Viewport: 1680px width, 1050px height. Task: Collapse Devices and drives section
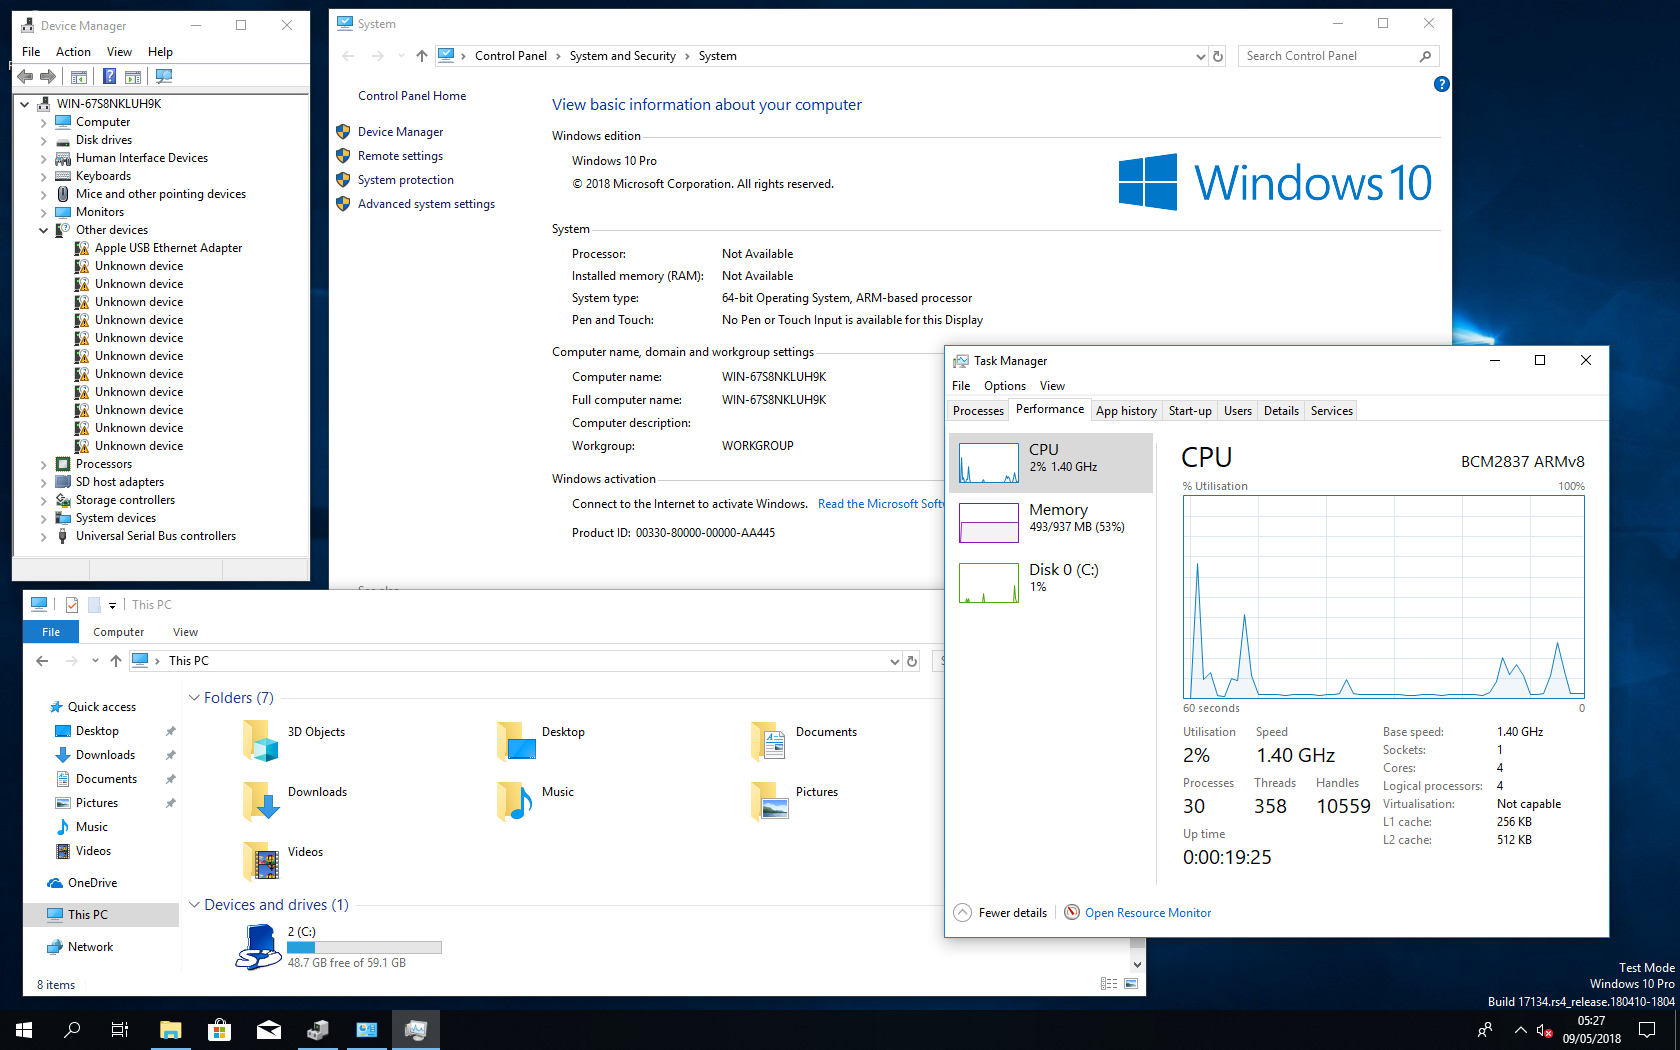[194, 905]
